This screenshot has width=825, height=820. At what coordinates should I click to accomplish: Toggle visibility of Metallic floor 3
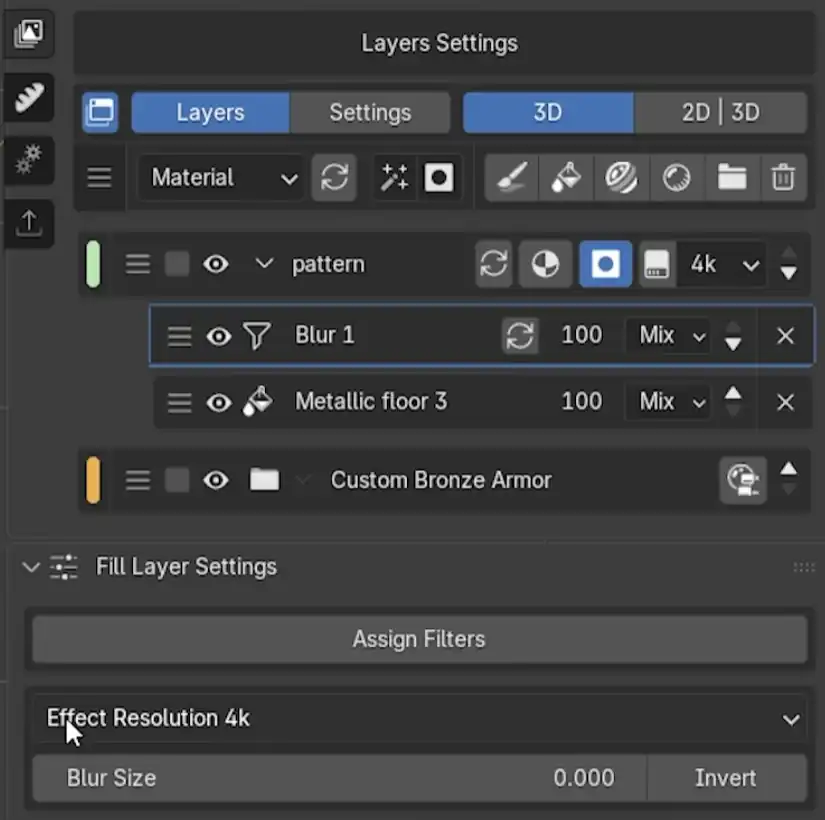[218, 402]
